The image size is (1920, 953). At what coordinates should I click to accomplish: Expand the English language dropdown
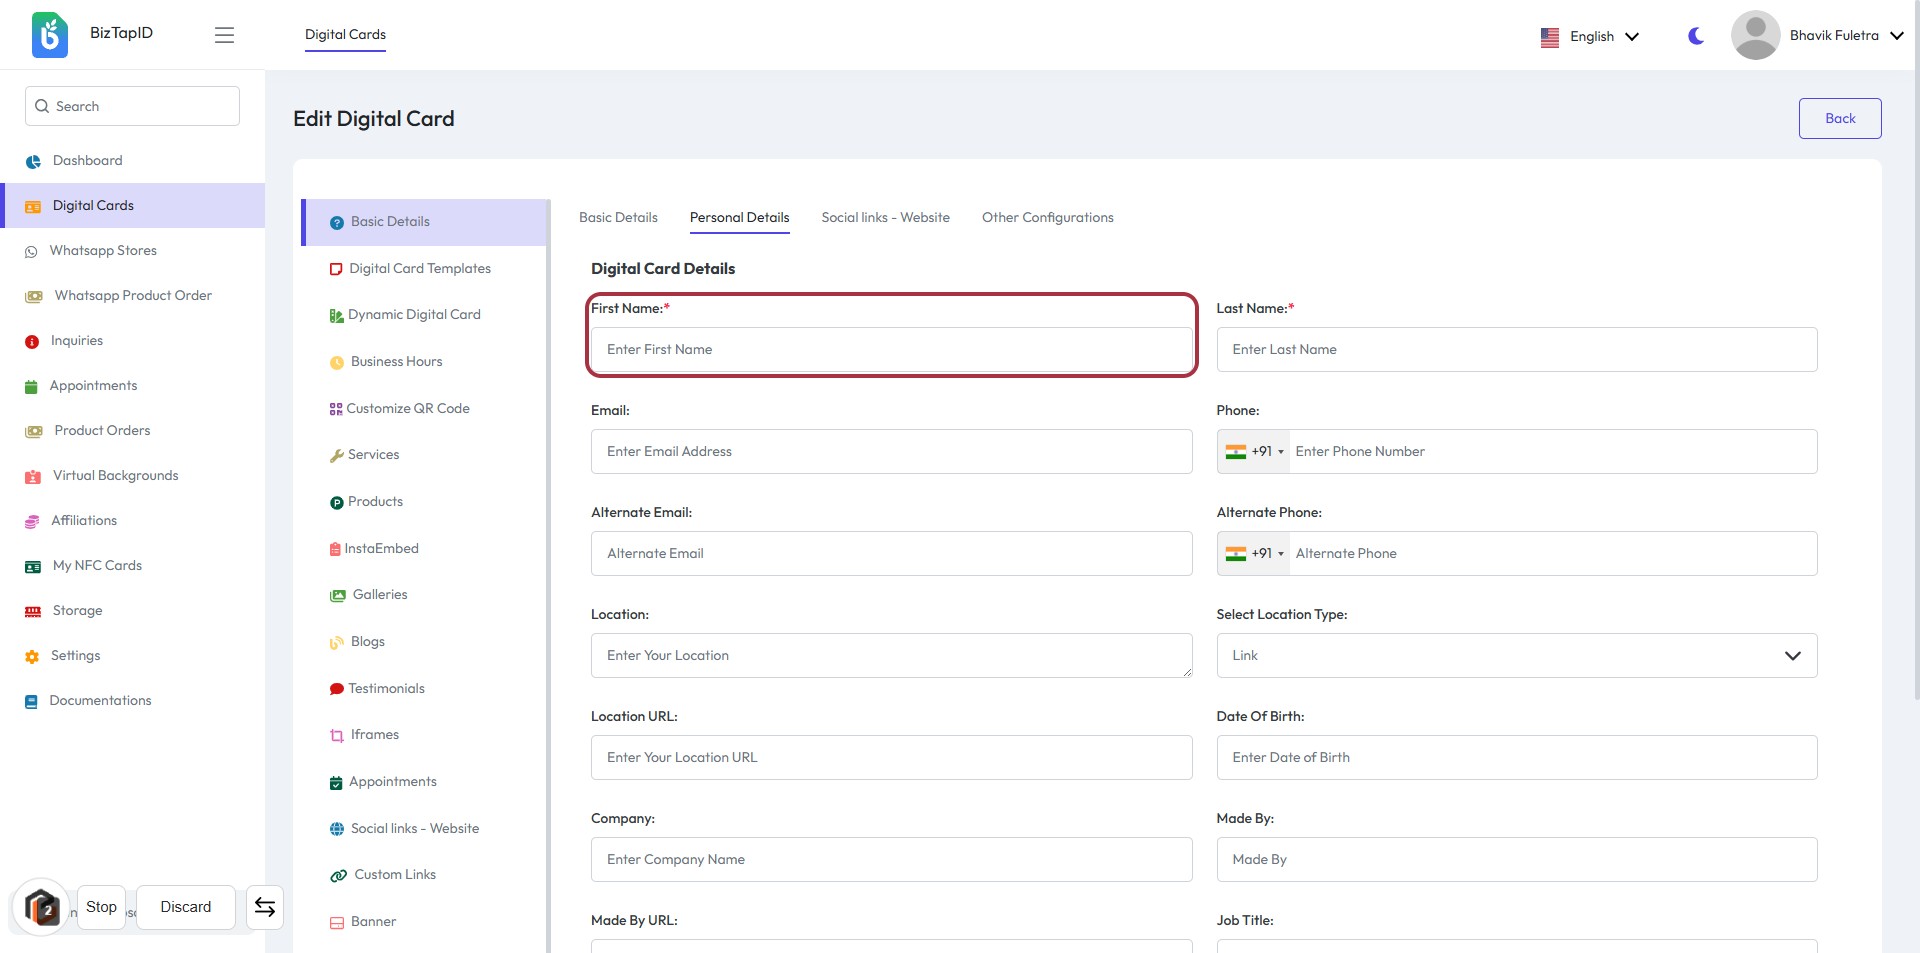[1590, 36]
